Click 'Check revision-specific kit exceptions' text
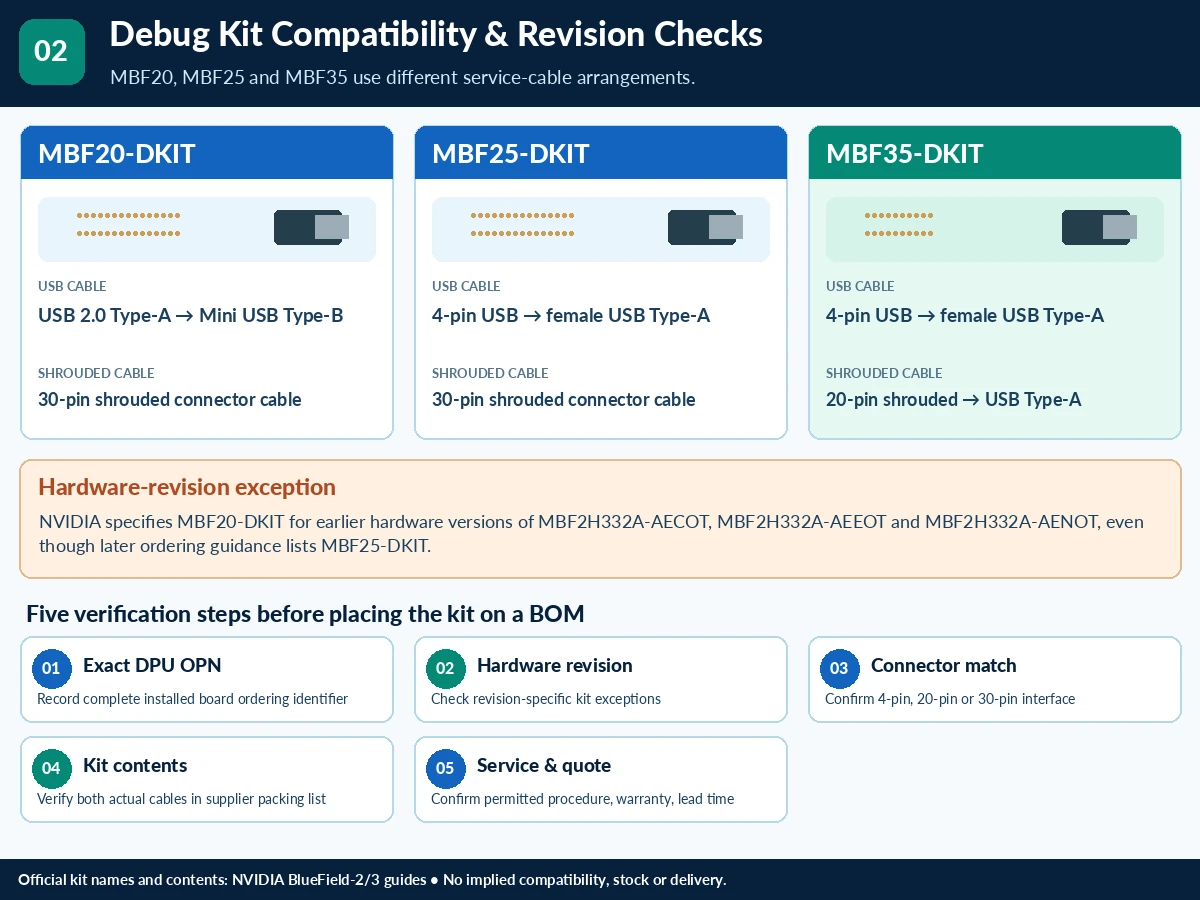The height and width of the screenshot is (900, 1200). pyautogui.click(x=546, y=699)
